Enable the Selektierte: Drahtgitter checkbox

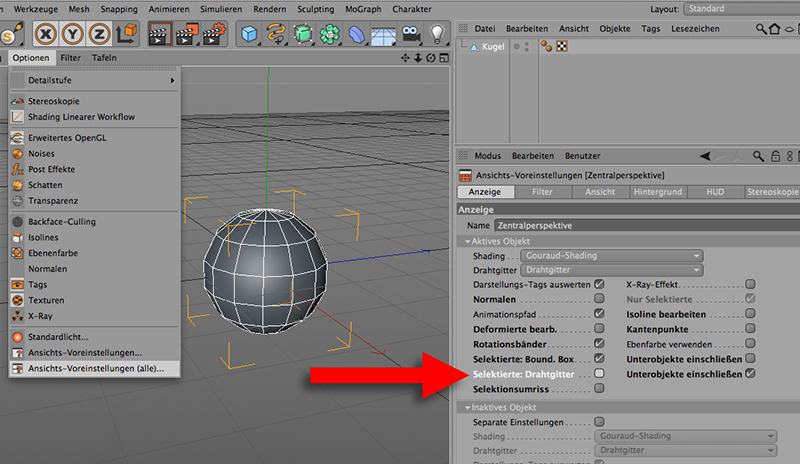599,373
